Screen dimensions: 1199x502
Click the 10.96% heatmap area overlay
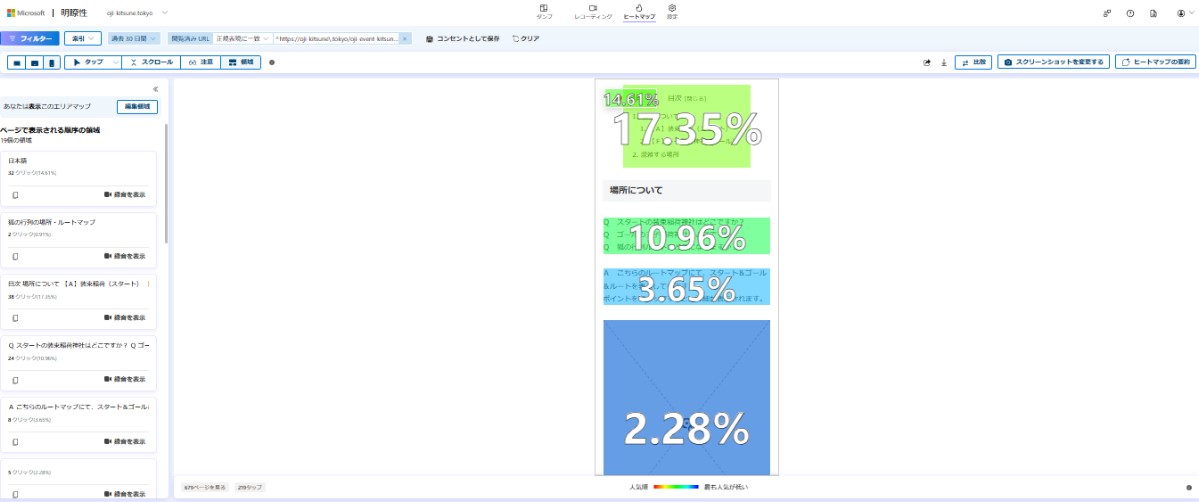686,237
